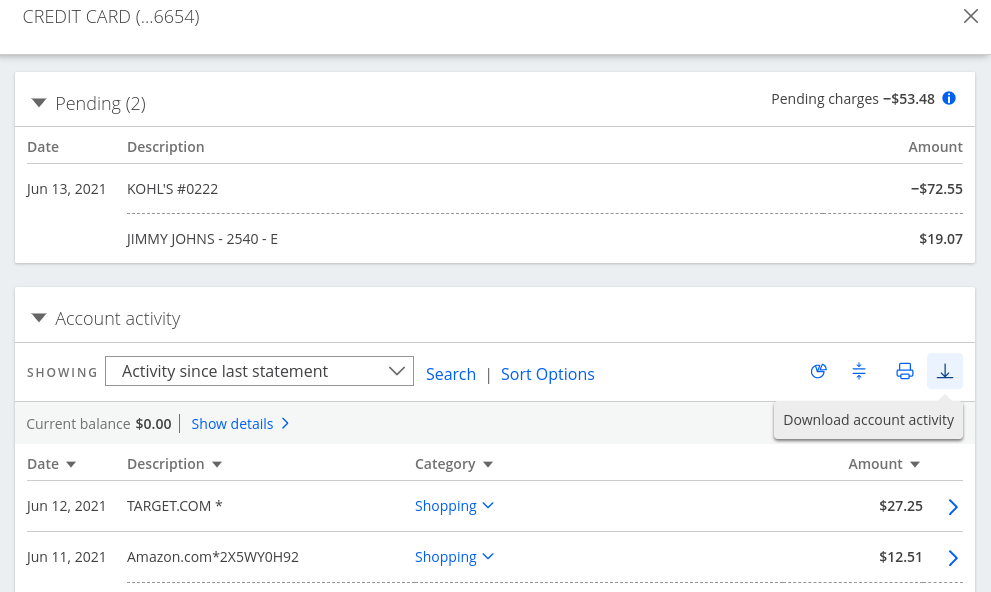Open the spending pie chart icon
This screenshot has width=991, height=592.
point(819,372)
